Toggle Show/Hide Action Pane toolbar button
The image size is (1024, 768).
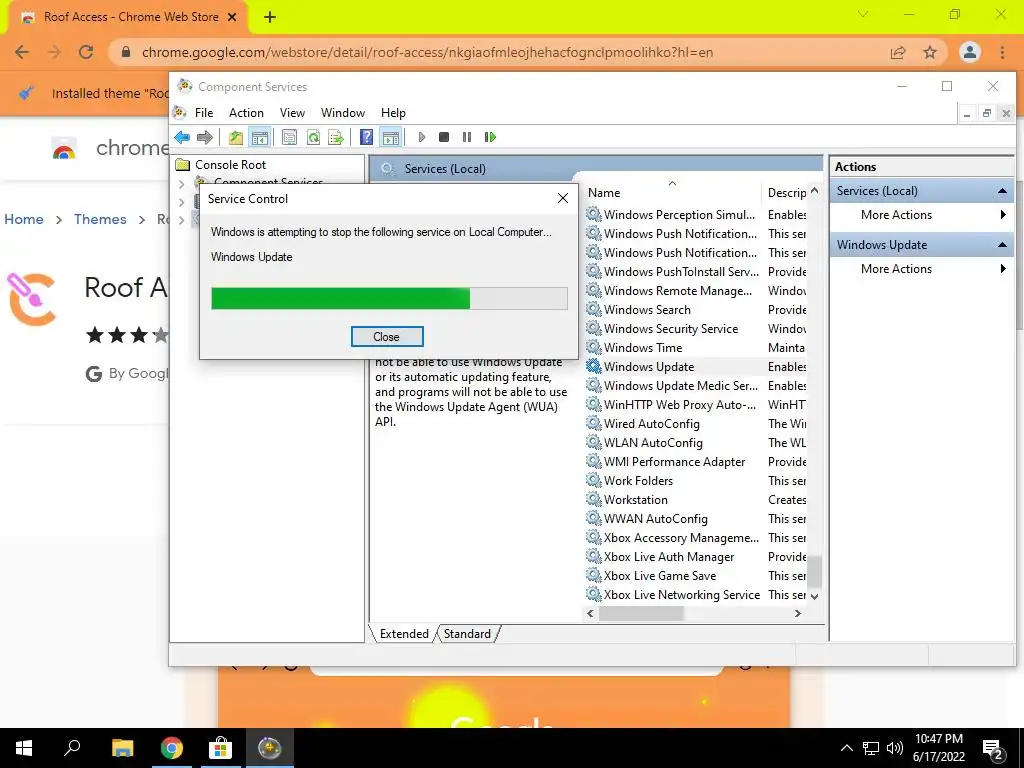[391, 137]
